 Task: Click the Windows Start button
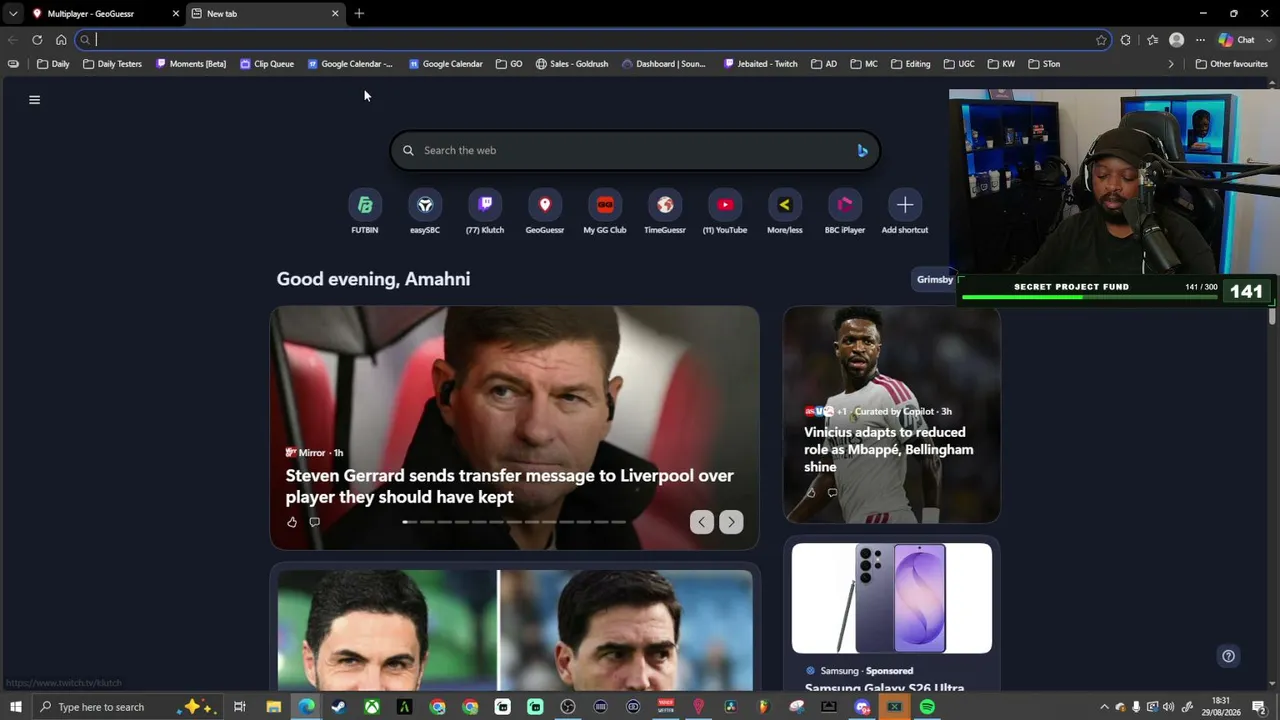pos(15,707)
